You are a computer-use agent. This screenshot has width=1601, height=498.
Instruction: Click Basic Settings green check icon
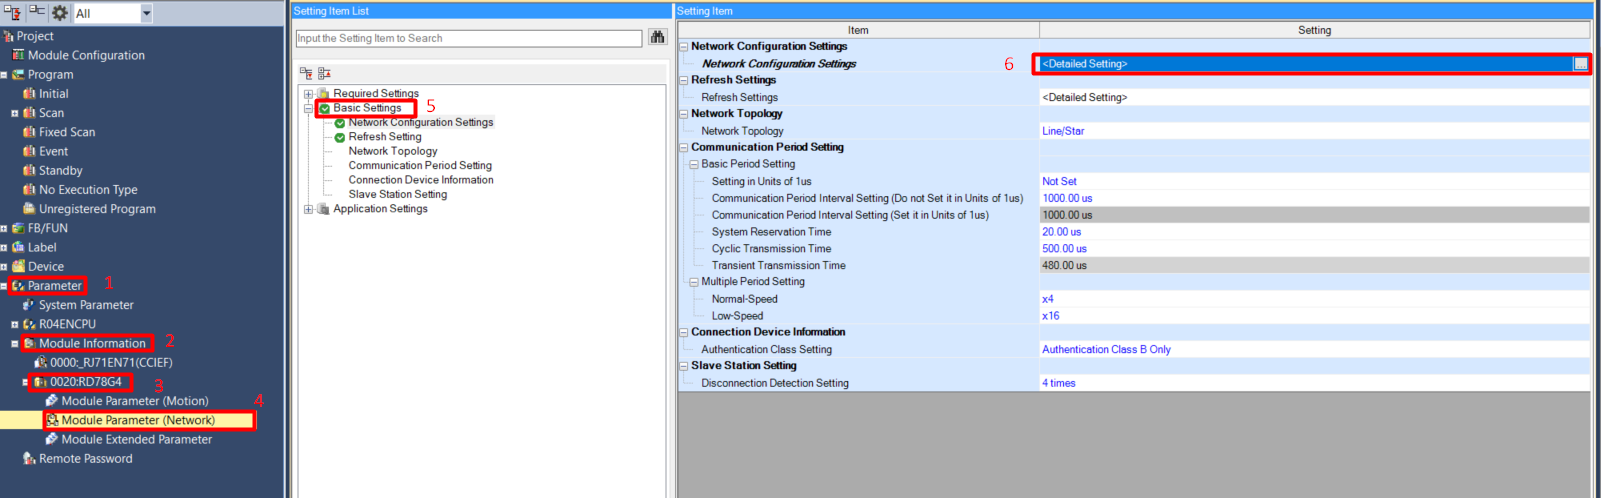(x=324, y=108)
